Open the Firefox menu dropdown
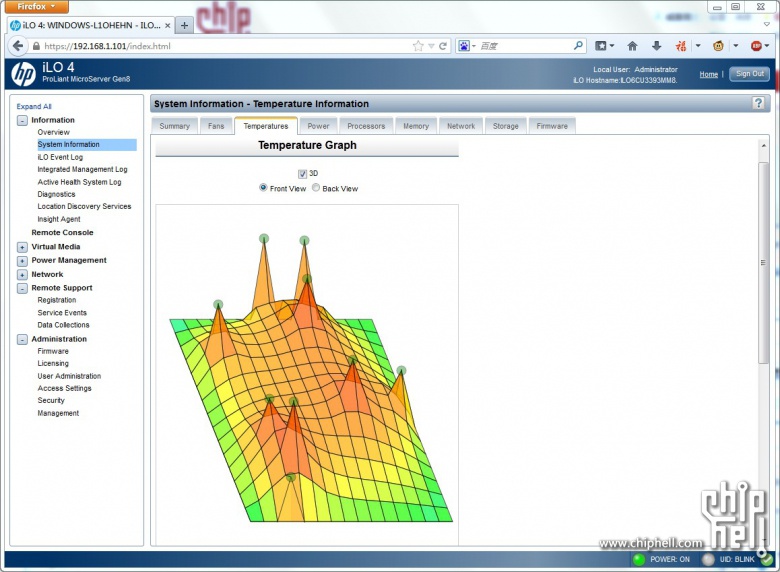Screen dimensions: 780x572 point(35,7)
